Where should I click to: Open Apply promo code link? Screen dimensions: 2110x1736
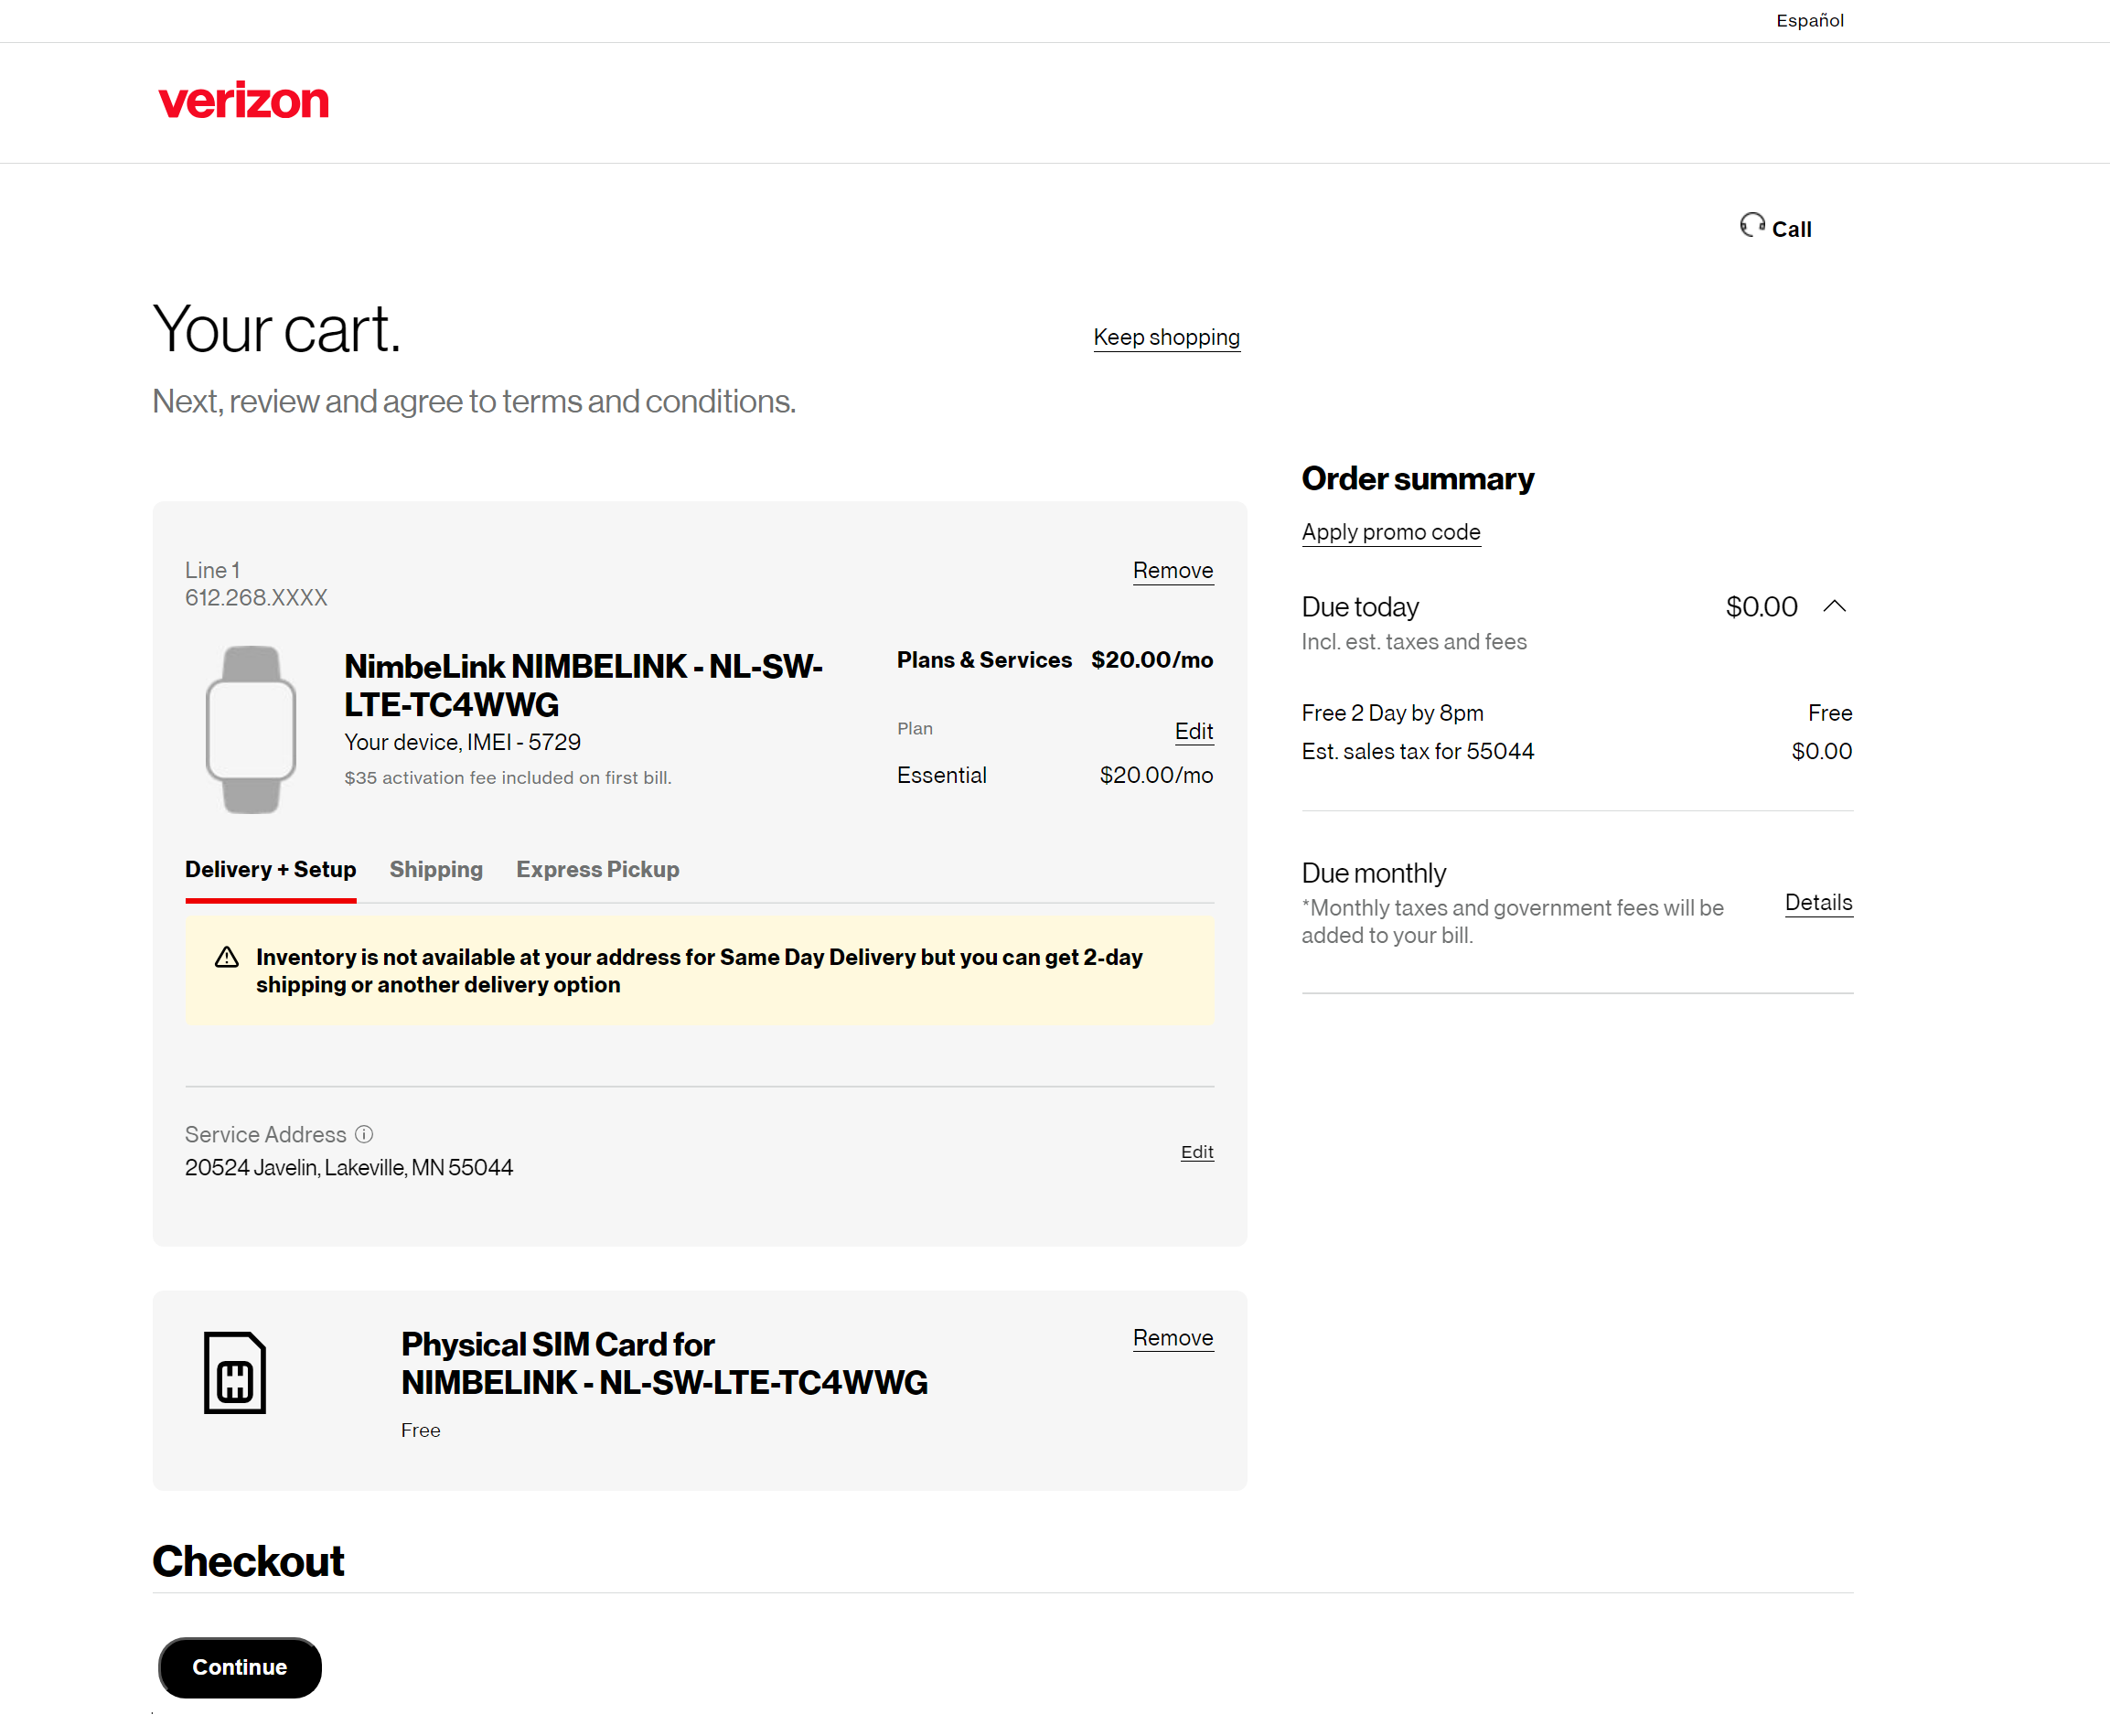click(x=1390, y=532)
